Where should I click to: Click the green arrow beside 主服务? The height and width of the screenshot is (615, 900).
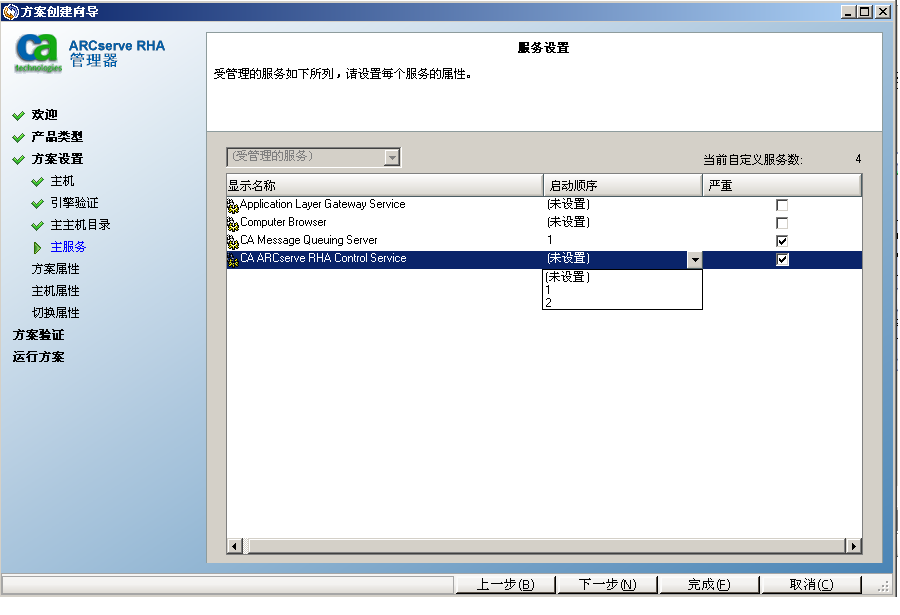38,247
